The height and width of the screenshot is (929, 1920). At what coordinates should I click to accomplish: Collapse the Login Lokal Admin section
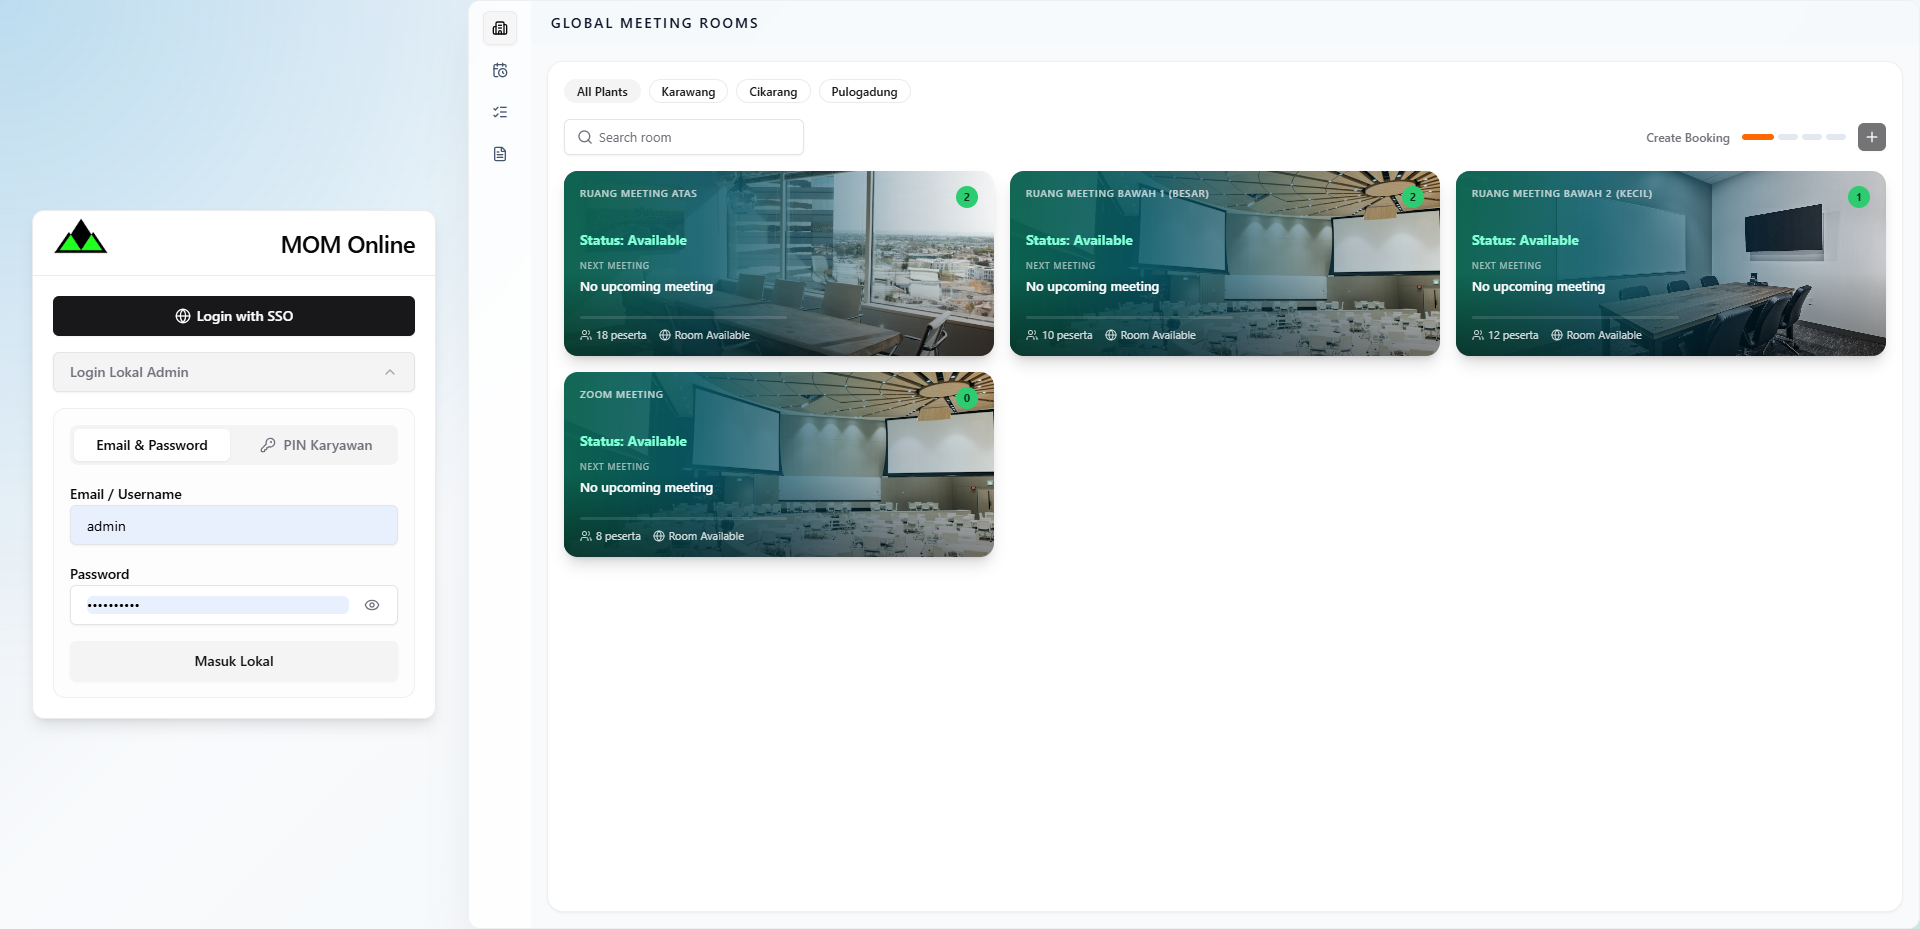point(234,372)
